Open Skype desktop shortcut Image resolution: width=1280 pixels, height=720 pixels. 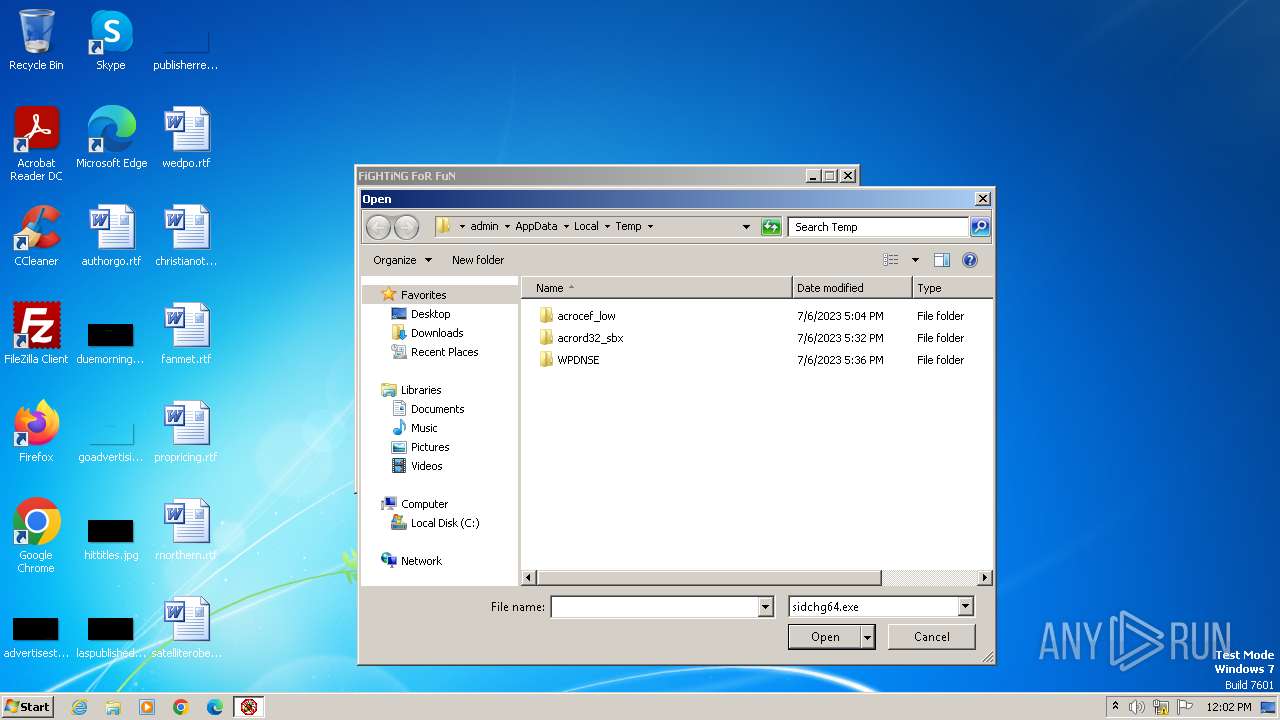[110, 41]
